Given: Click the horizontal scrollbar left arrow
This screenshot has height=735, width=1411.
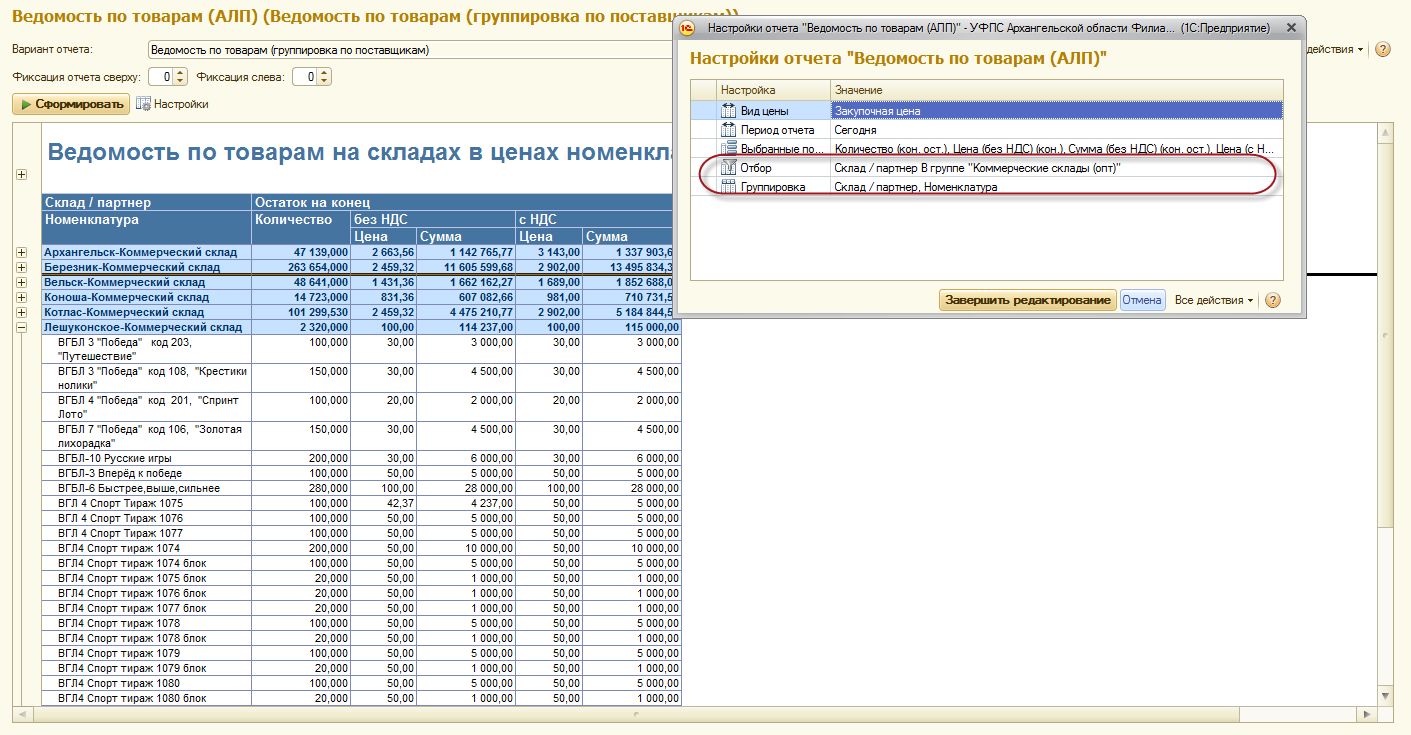Looking at the screenshot, I should click(x=20, y=715).
